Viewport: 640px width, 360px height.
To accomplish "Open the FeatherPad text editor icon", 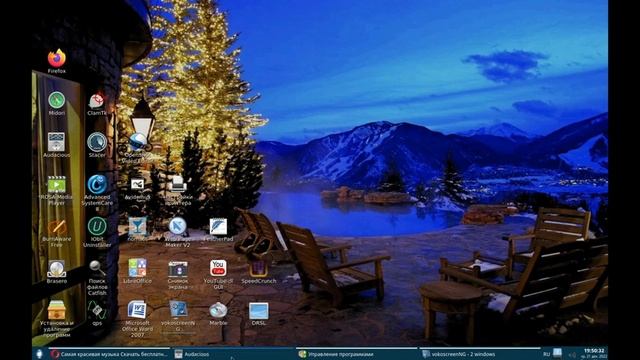I will pyautogui.click(x=218, y=227).
